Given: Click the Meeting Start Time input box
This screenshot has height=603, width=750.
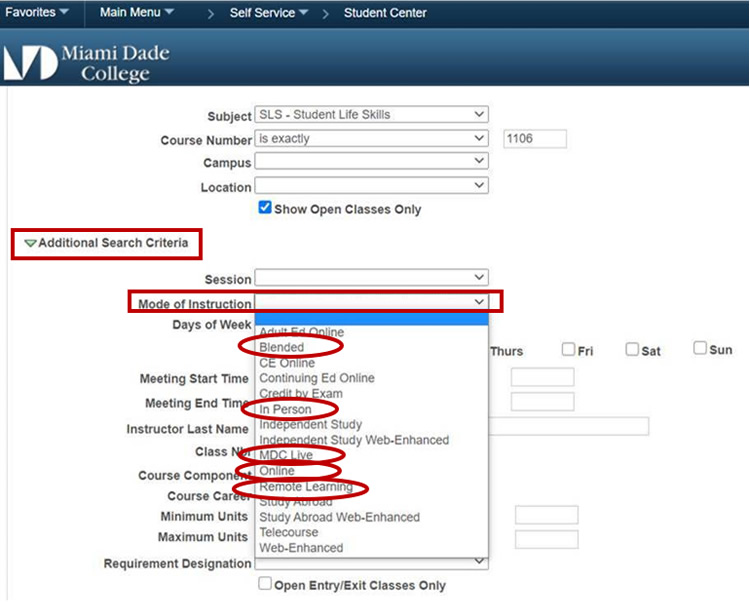Looking at the screenshot, I should [x=542, y=377].
